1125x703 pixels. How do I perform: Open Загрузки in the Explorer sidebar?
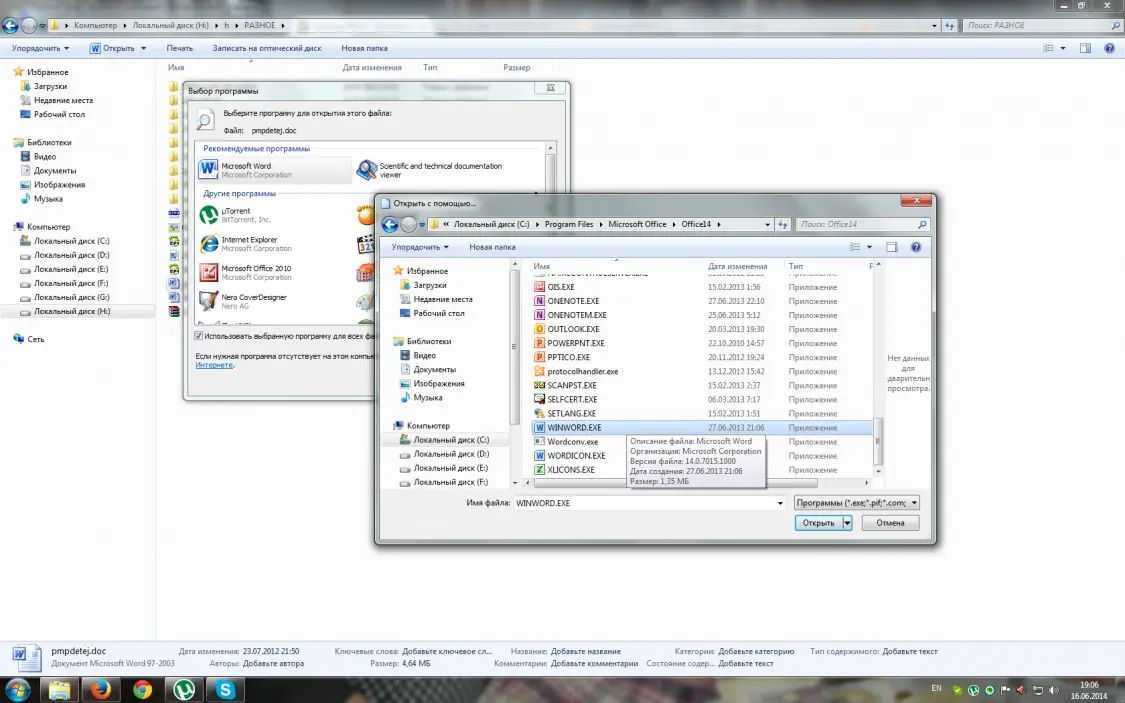click(x=50, y=86)
